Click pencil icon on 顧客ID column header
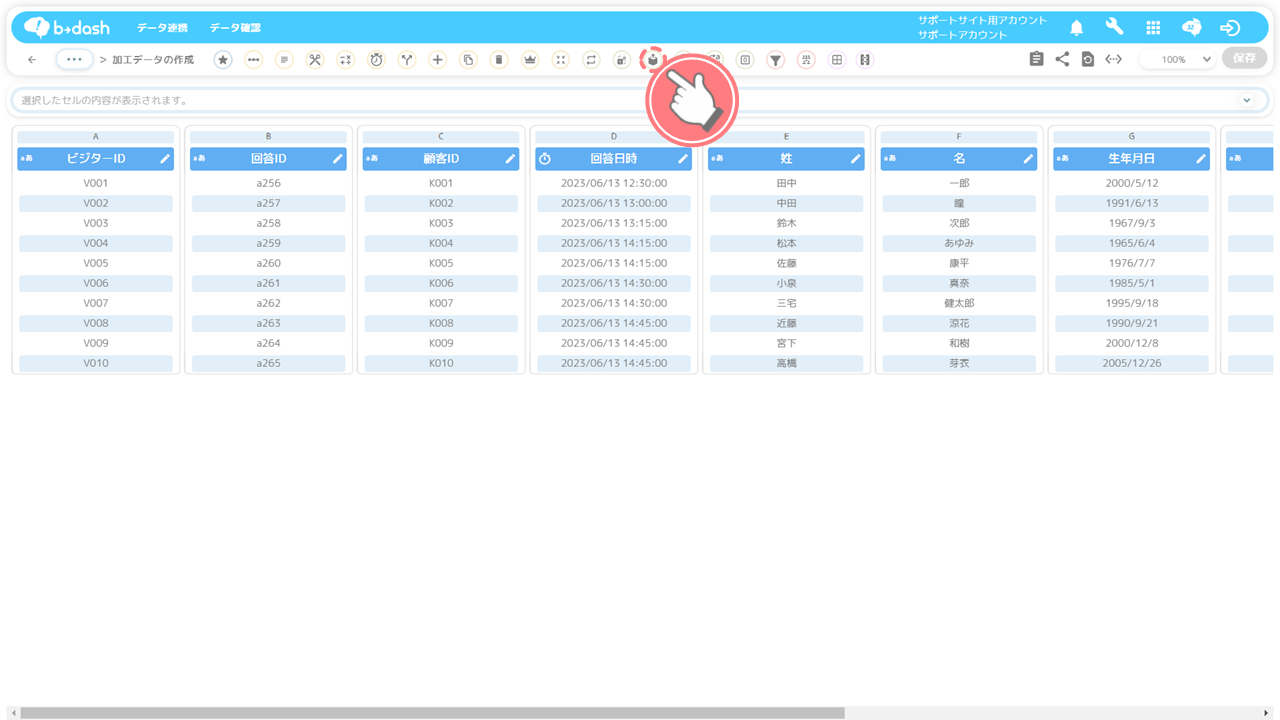This screenshot has height=720, width=1280. click(510, 159)
